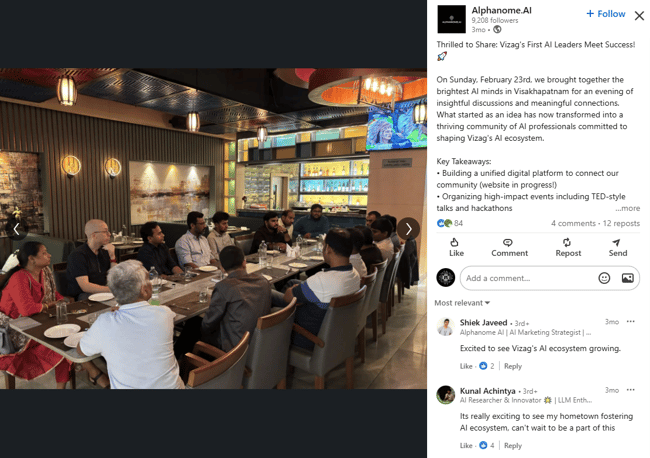The width and height of the screenshot is (650, 458).
Task: Close the post viewer
Action: pos(639,16)
